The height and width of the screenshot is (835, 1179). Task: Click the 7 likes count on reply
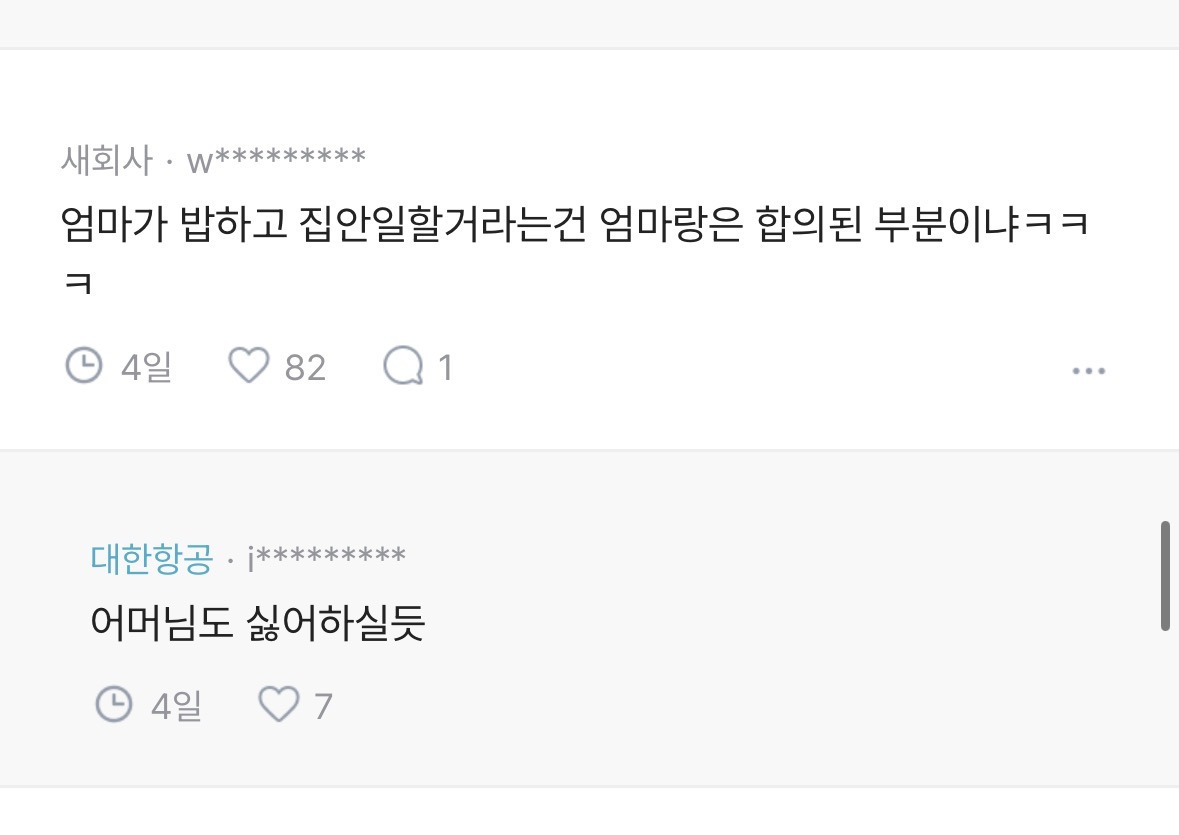coord(322,708)
